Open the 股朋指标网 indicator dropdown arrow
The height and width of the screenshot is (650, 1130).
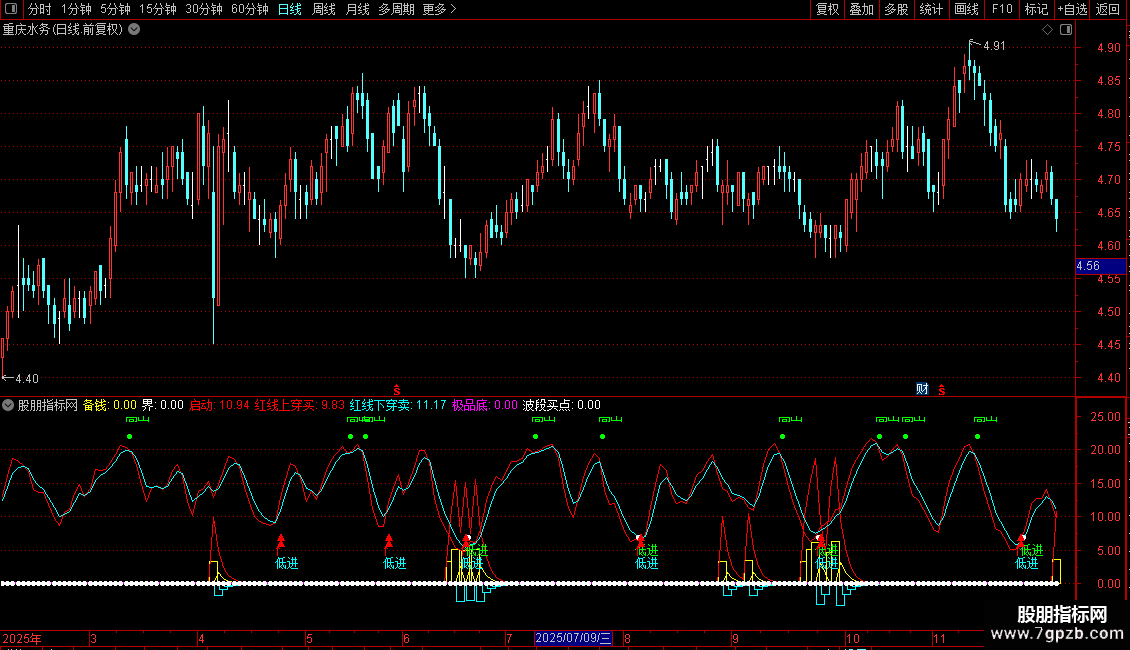[8, 406]
